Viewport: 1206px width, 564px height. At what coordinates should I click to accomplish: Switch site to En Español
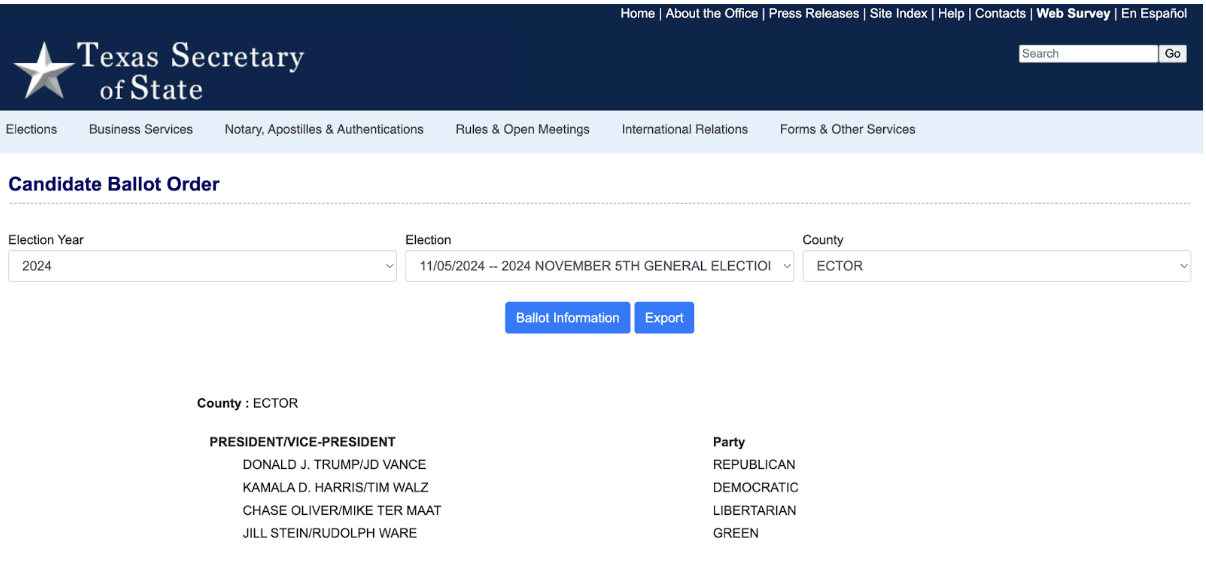coord(1154,14)
